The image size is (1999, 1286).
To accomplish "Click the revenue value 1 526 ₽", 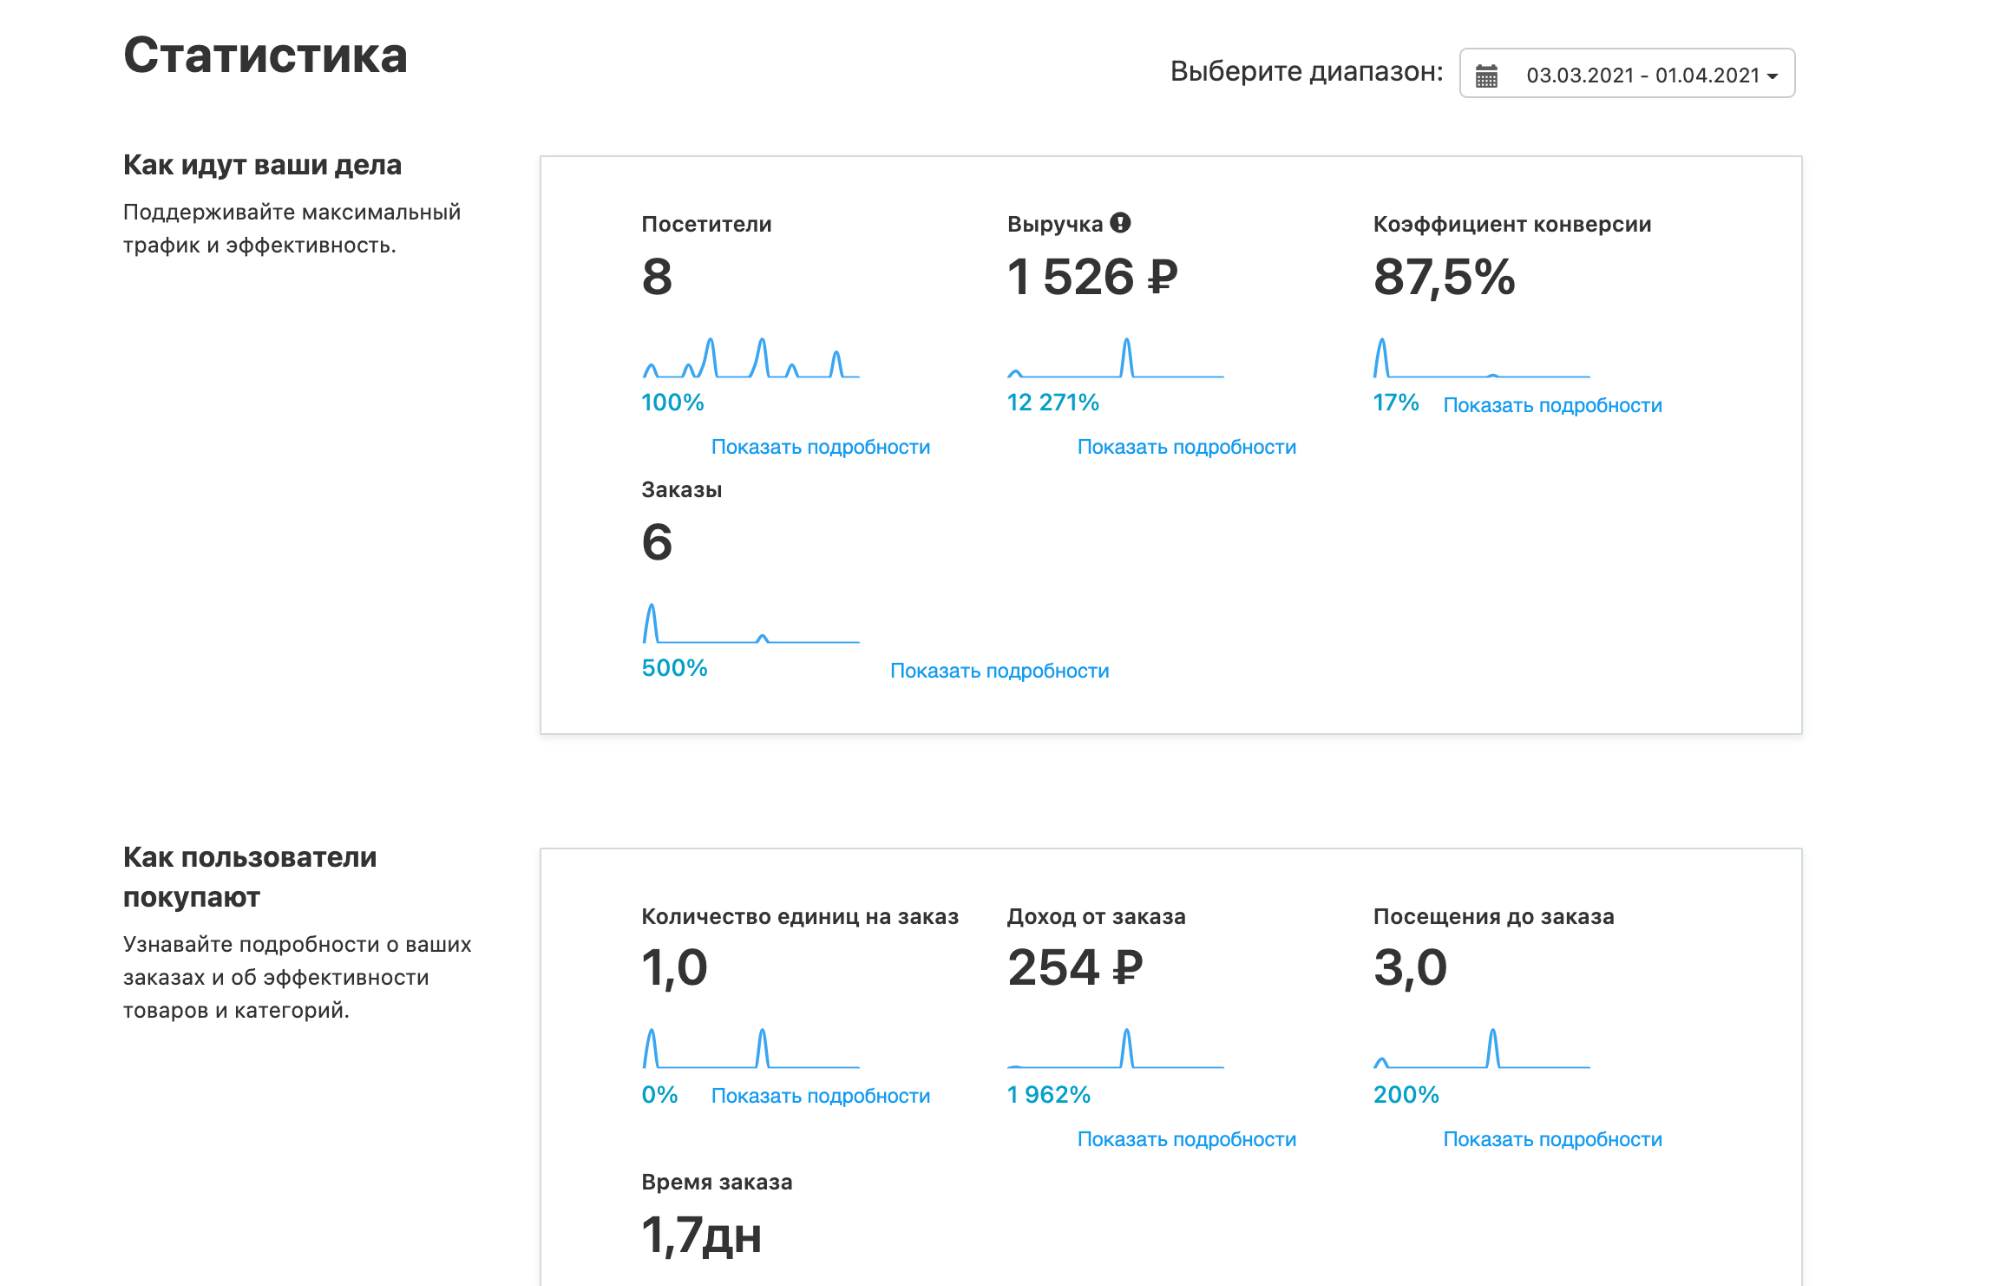I will click(1092, 277).
